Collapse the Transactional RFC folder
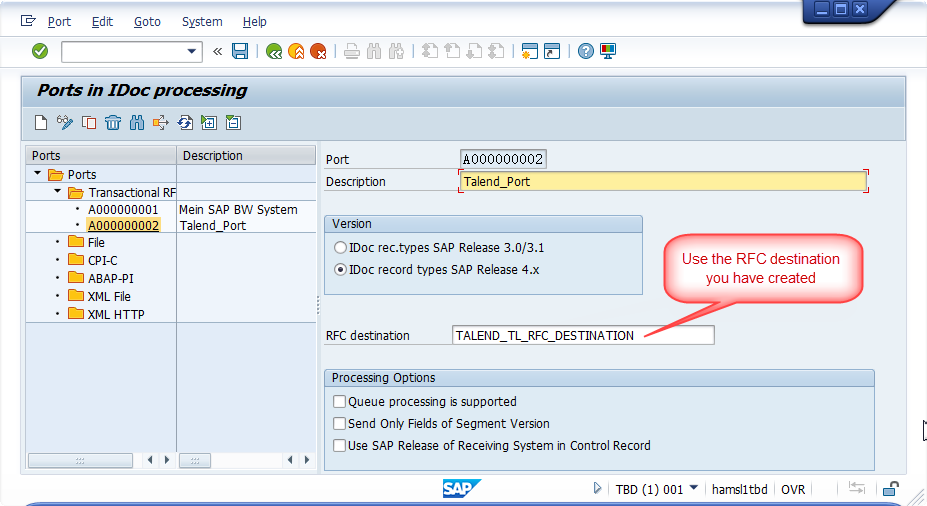This screenshot has height=506, width=927. (57, 192)
